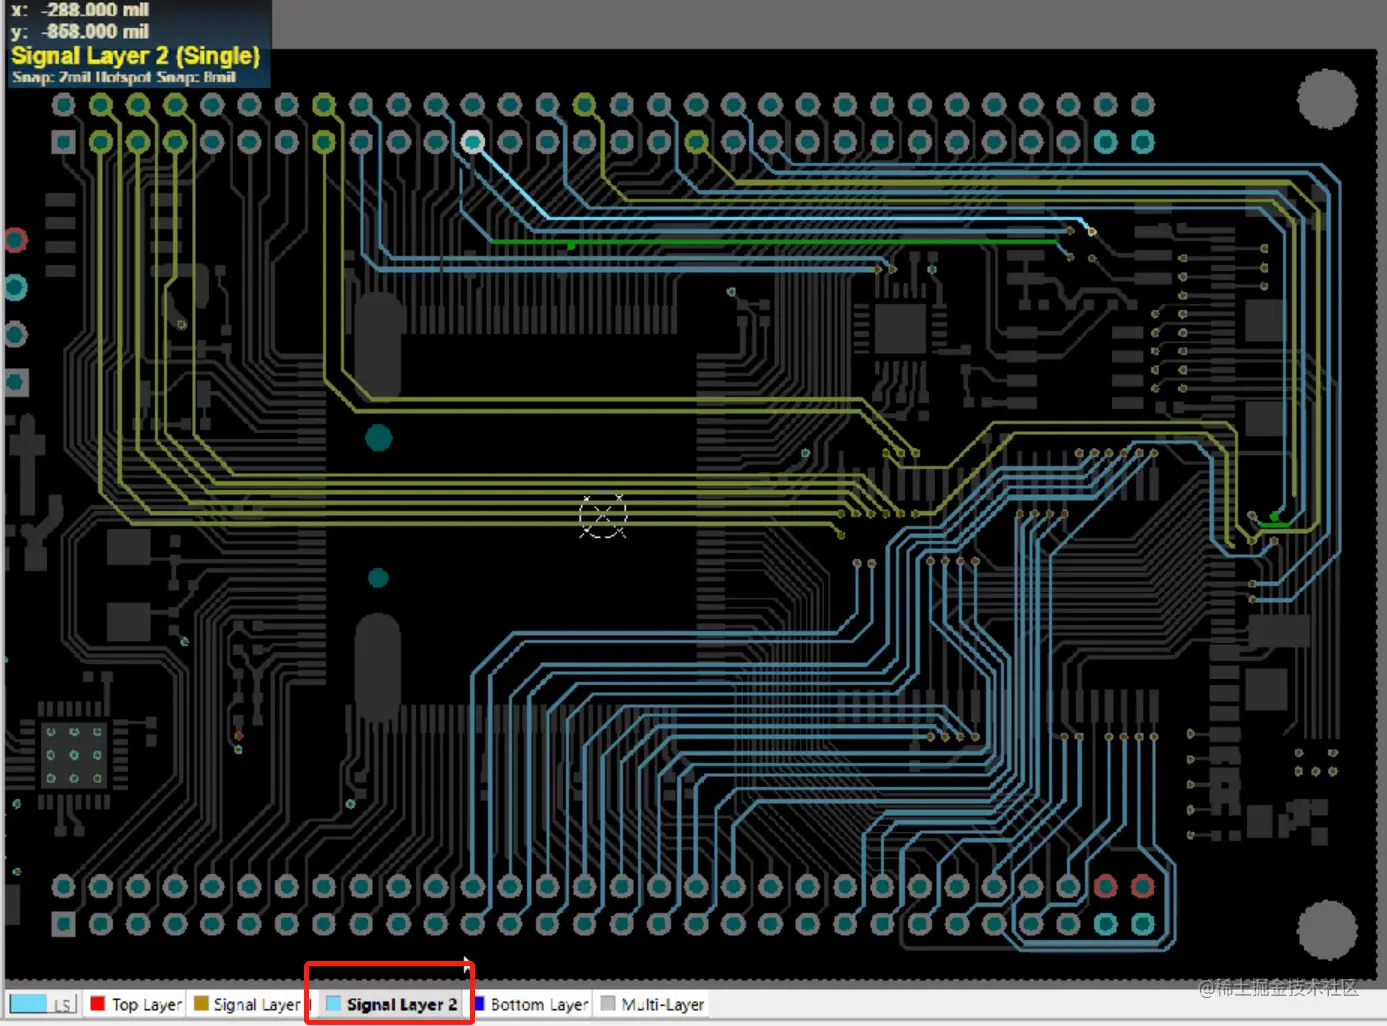Select the right red pad in the bottom header
The height and width of the screenshot is (1026, 1387).
pos(1142,886)
